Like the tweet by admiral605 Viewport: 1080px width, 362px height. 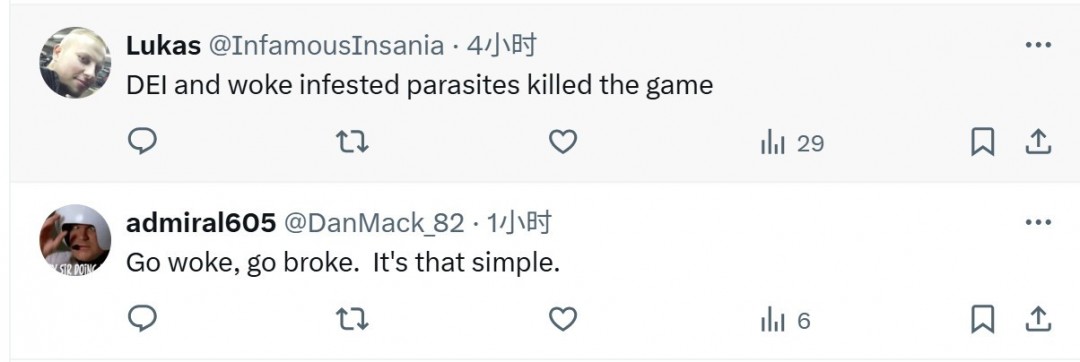(x=563, y=320)
